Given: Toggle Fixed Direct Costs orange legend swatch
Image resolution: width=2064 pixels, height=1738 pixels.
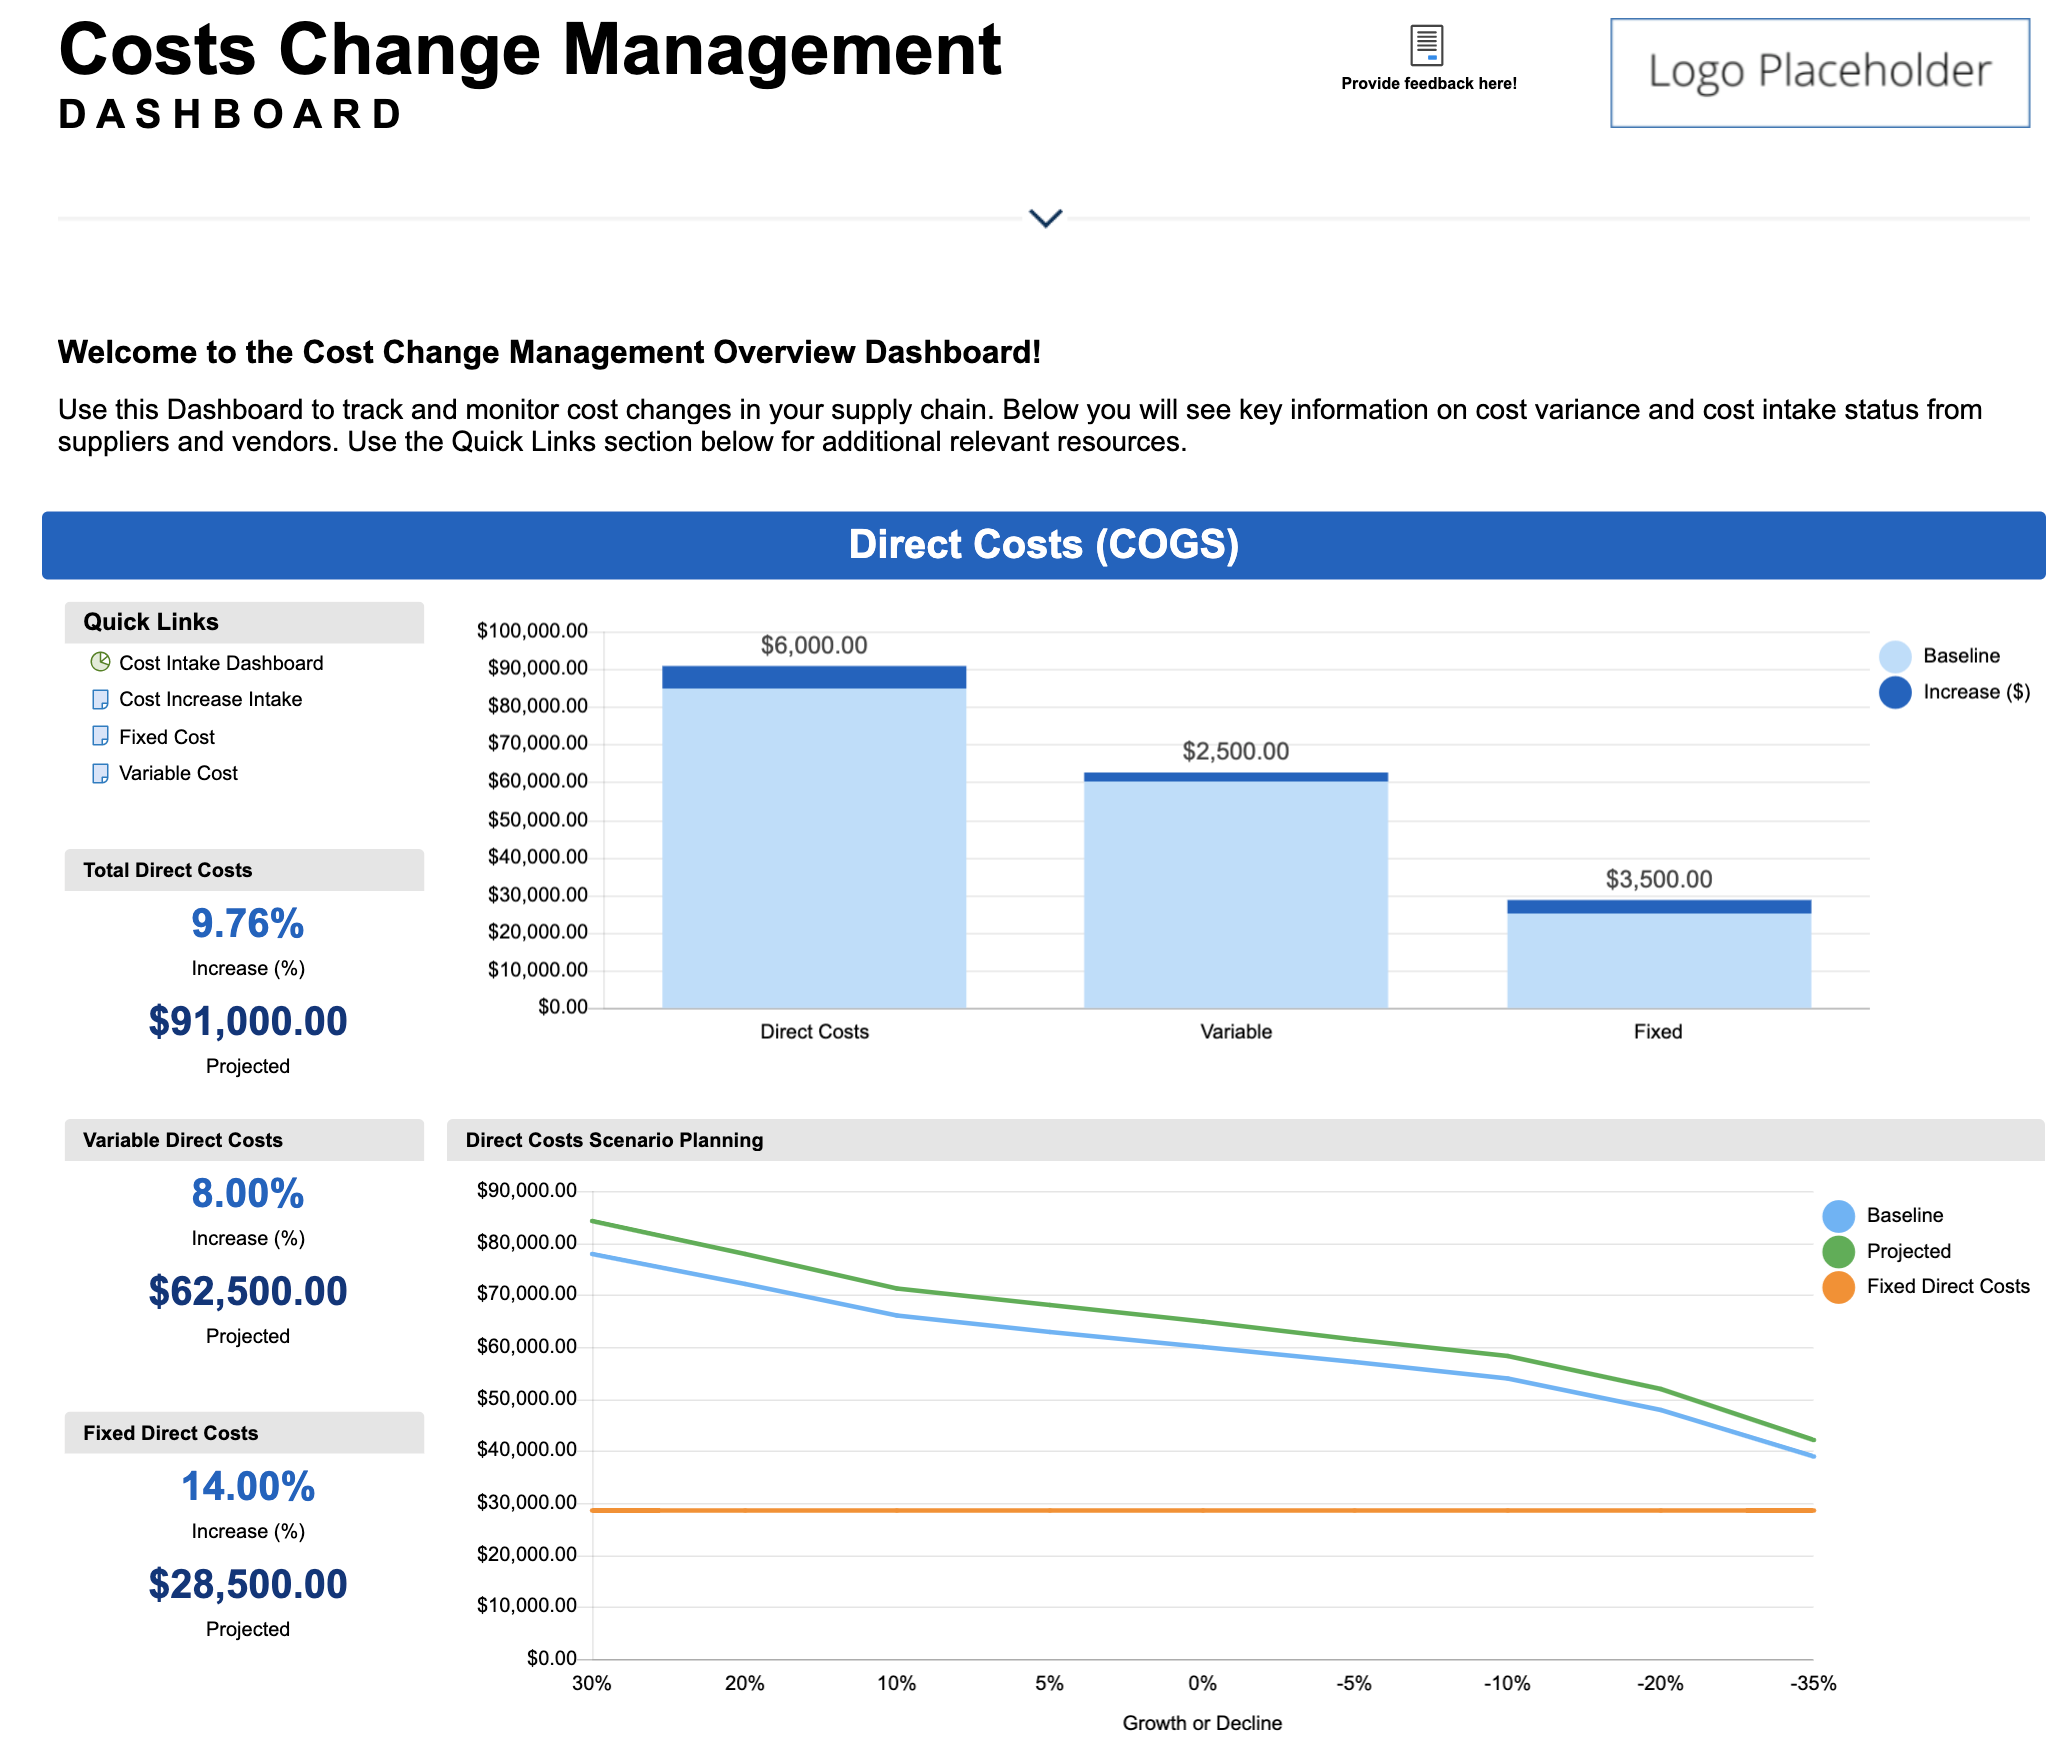Looking at the screenshot, I should [x=1838, y=1287].
